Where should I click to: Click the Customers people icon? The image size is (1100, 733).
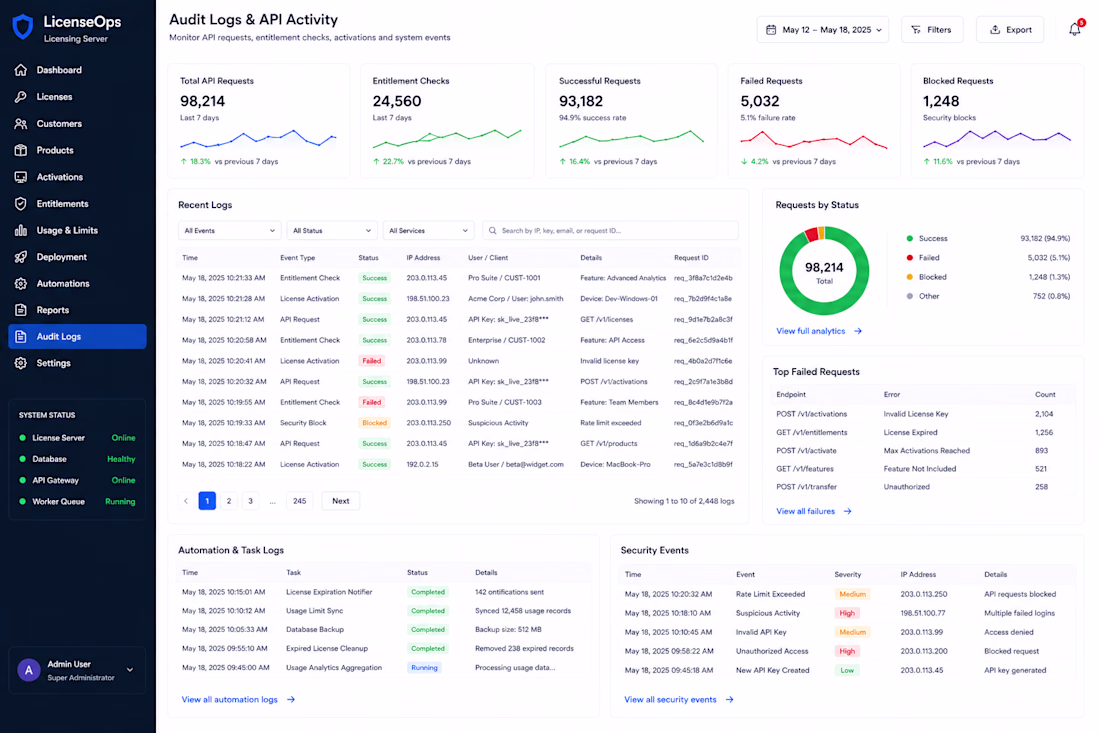tap(21, 123)
